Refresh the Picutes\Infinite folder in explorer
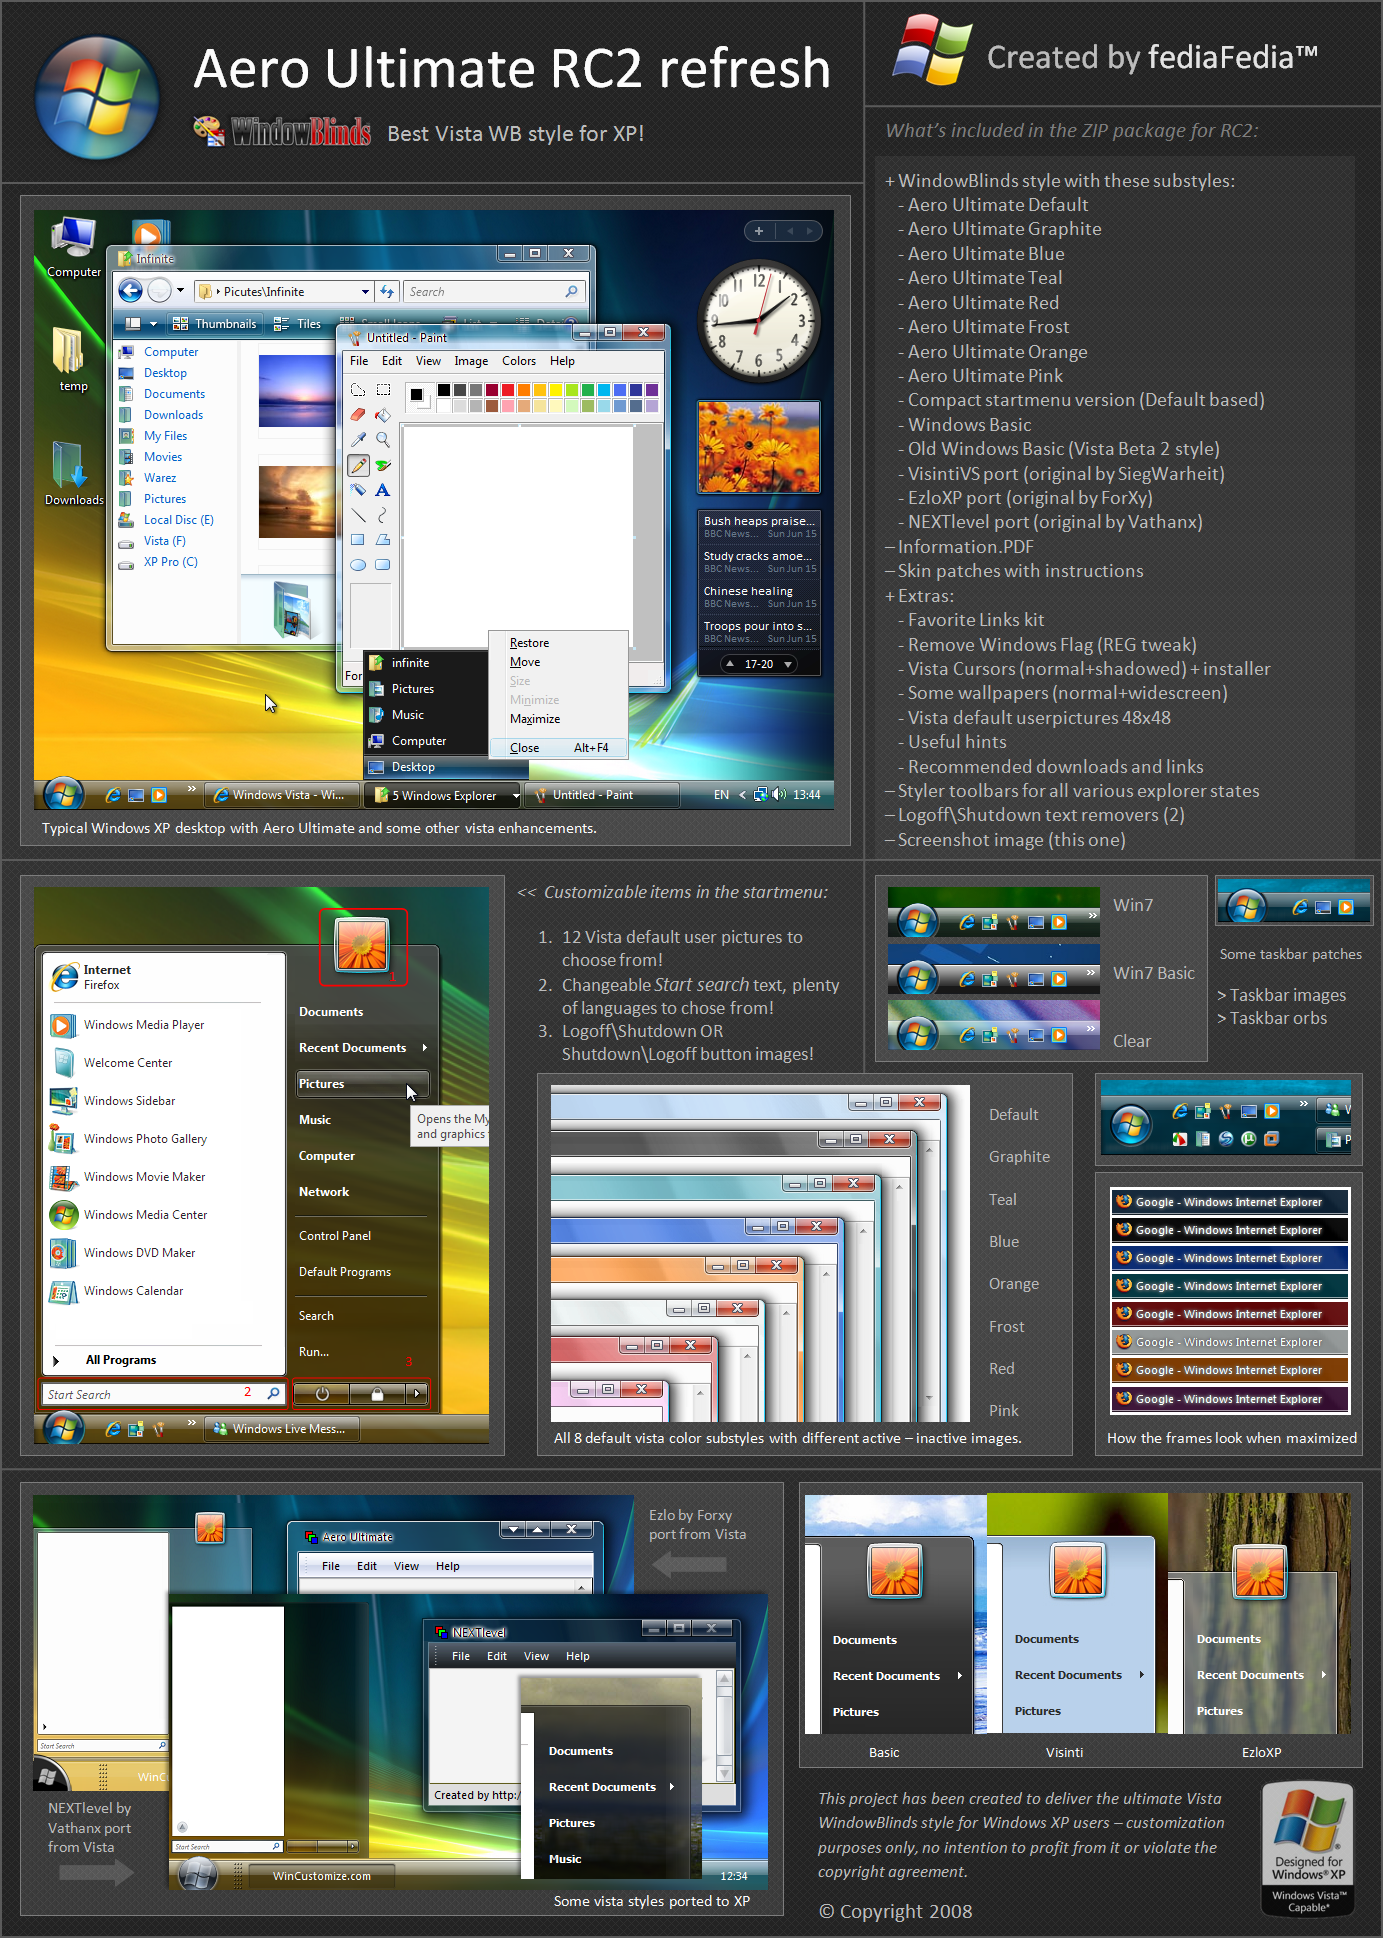1383x1938 pixels. (387, 292)
